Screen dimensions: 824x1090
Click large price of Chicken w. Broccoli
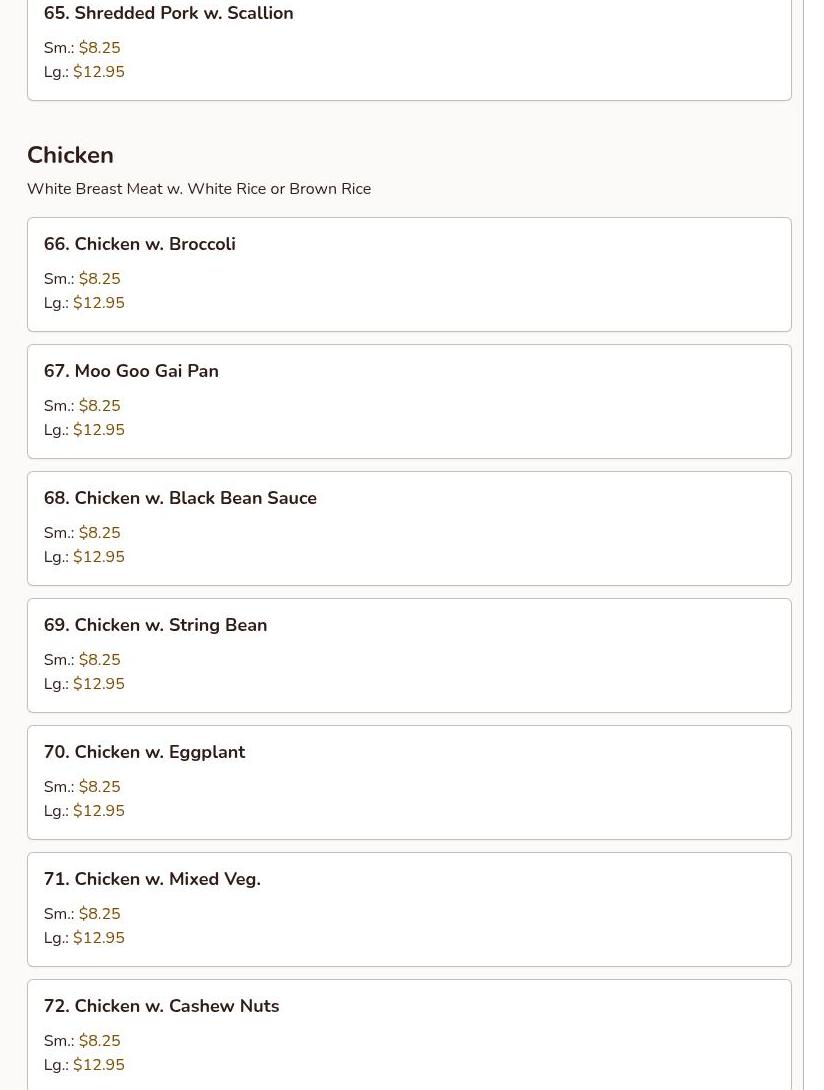99,303
